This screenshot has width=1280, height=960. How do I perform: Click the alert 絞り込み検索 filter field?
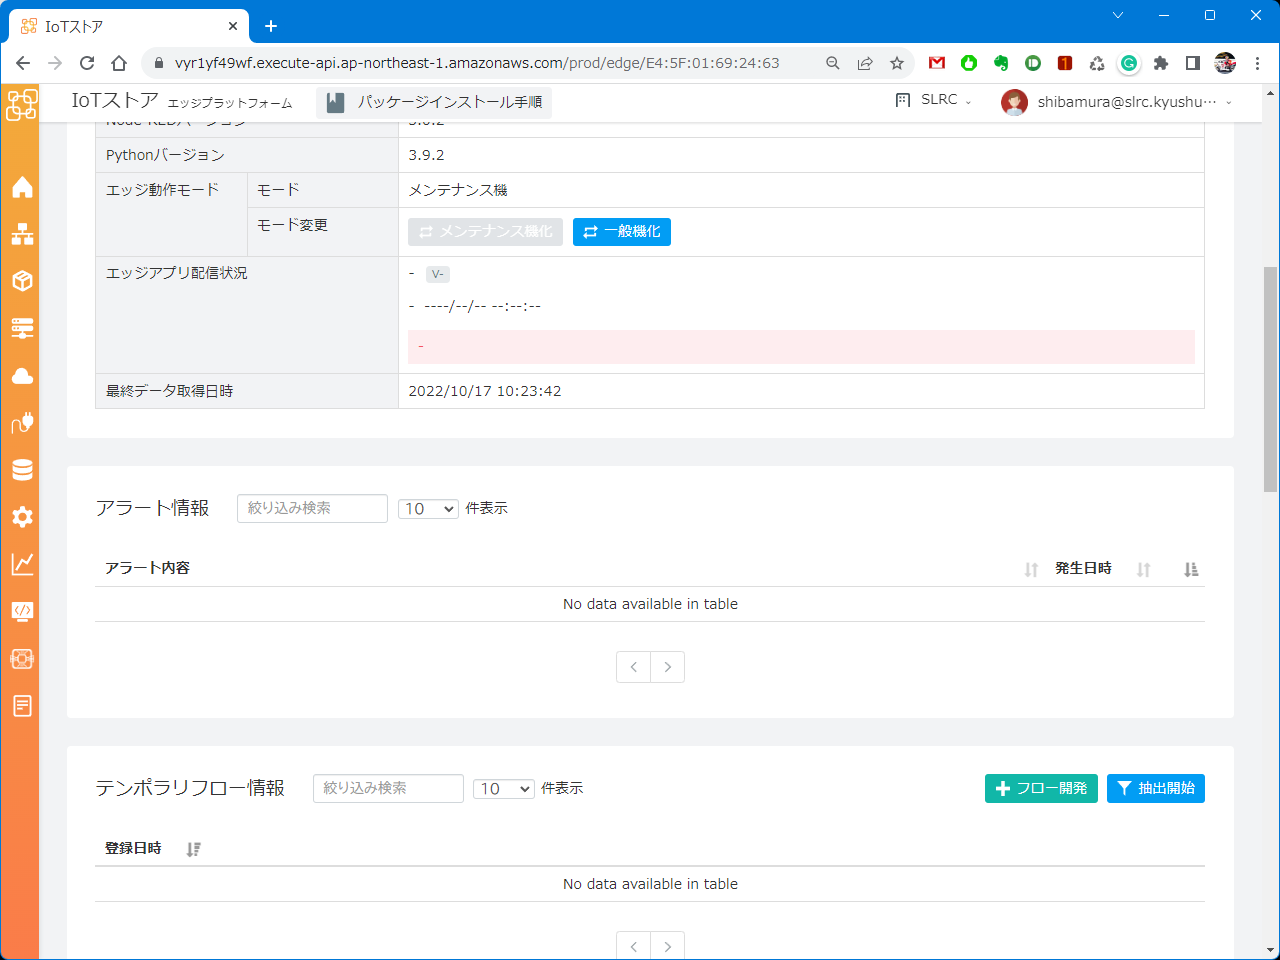pos(312,508)
